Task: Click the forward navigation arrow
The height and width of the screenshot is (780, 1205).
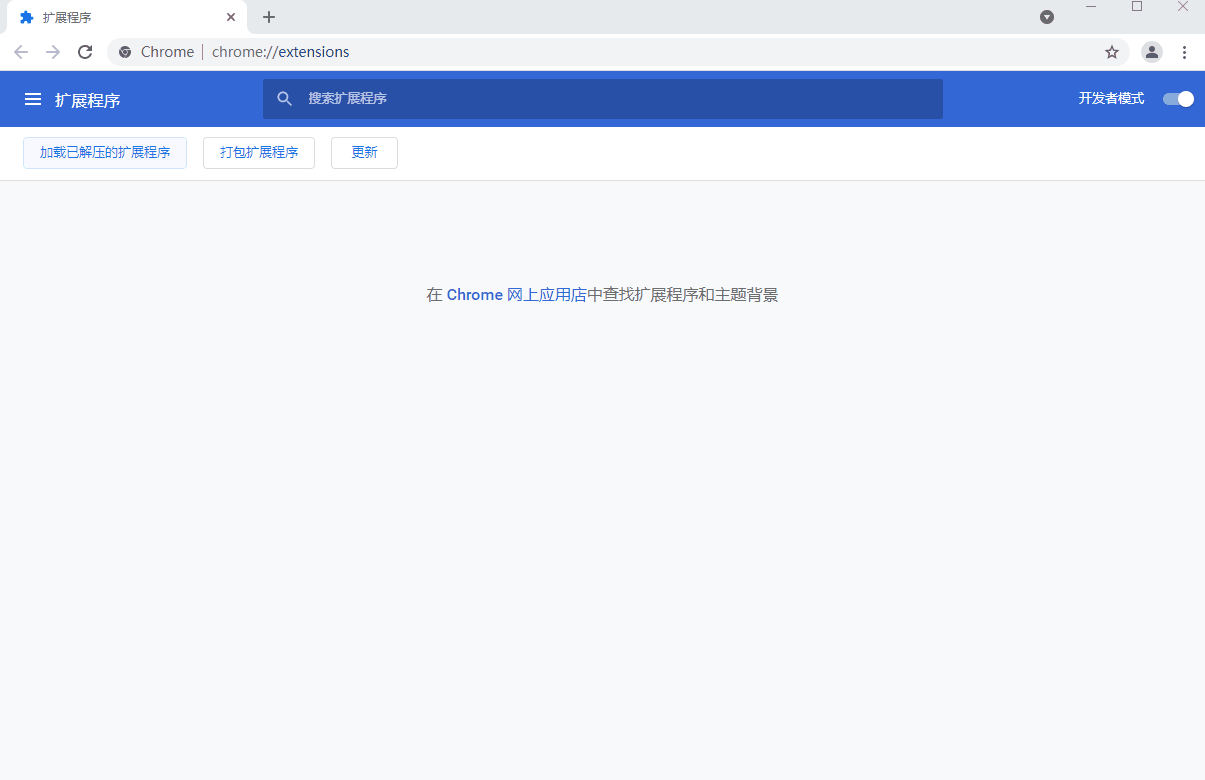Action: [x=52, y=51]
